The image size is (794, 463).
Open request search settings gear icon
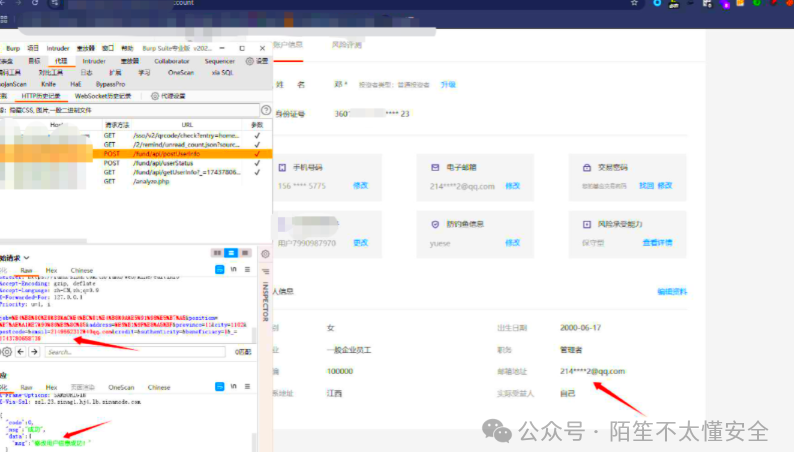pos(7,352)
